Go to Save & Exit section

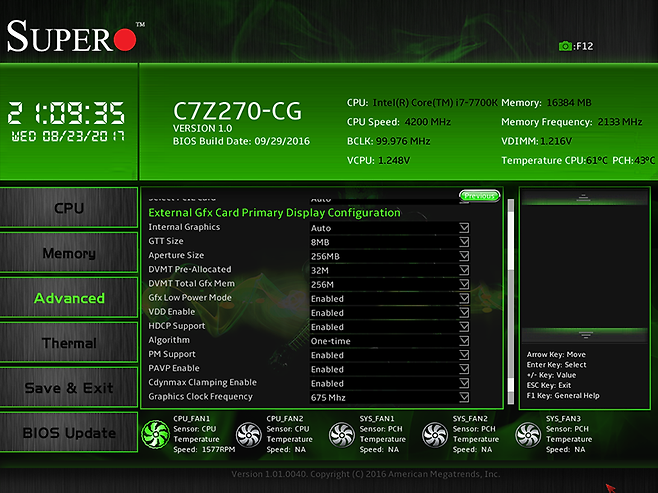coord(69,388)
